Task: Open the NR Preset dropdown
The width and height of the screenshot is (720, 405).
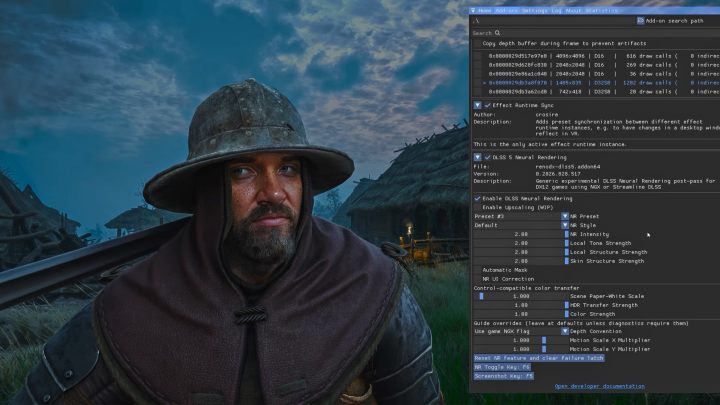Action: click(x=521, y=216)
